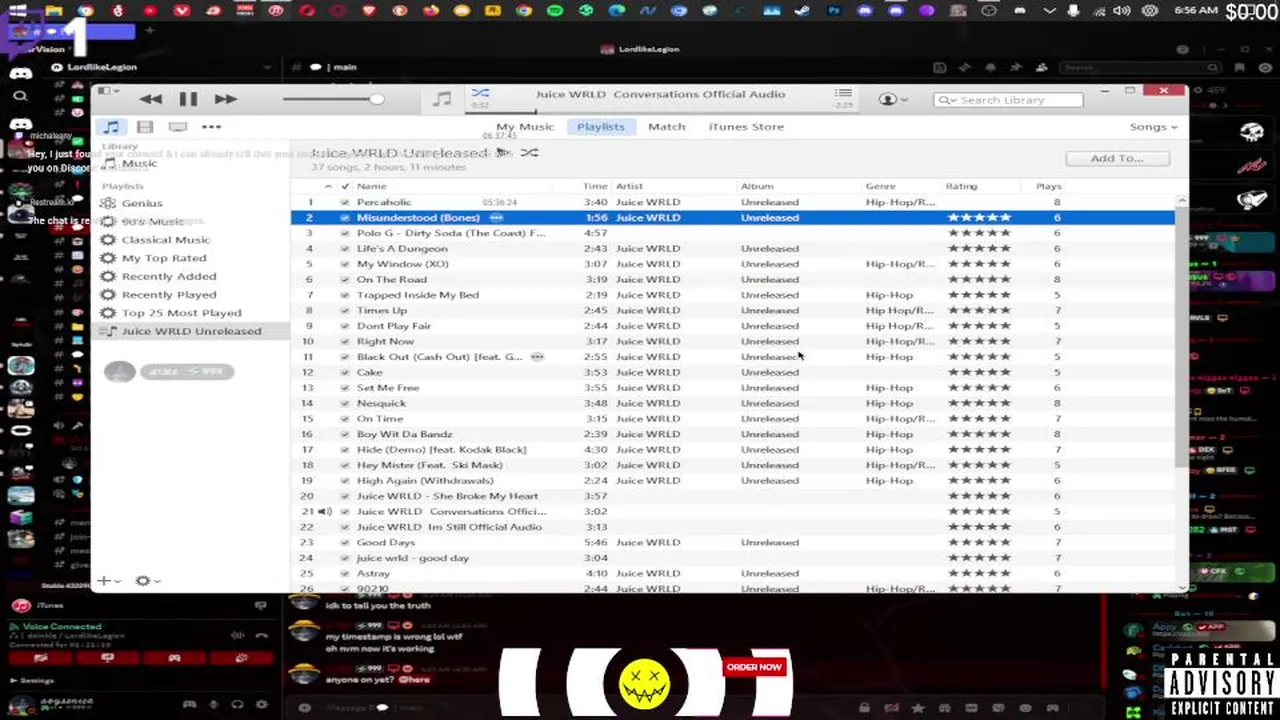
Task: Click the gear icon beside Recently Added
Action: tap(108, 276)
